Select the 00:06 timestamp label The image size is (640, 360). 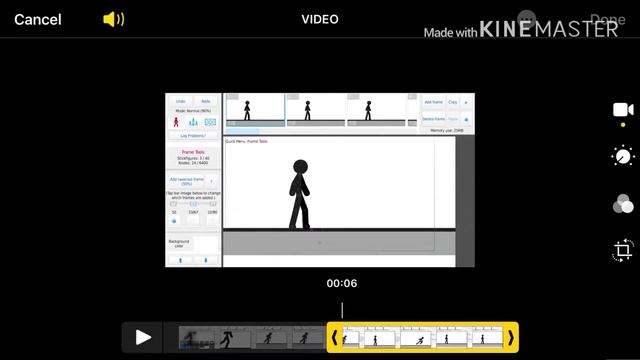pyautogui.click(x=342, y=283)
